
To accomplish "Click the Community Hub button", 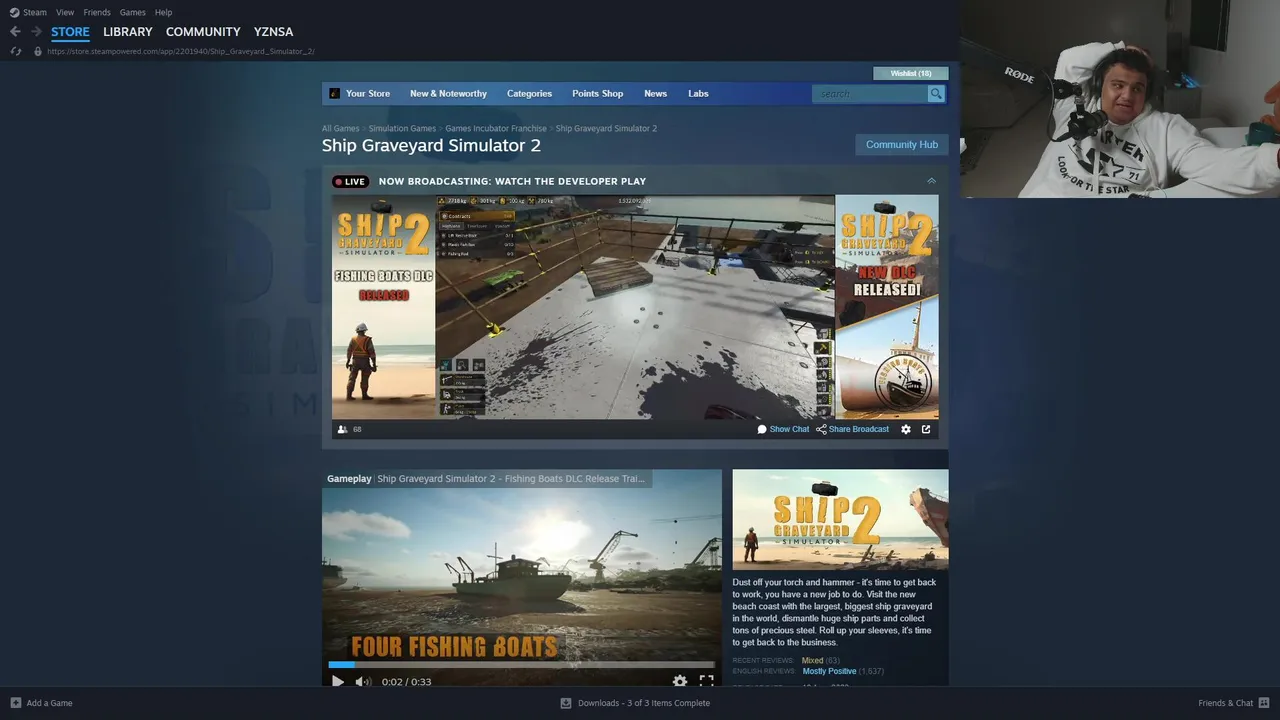I will click(902, 144).
